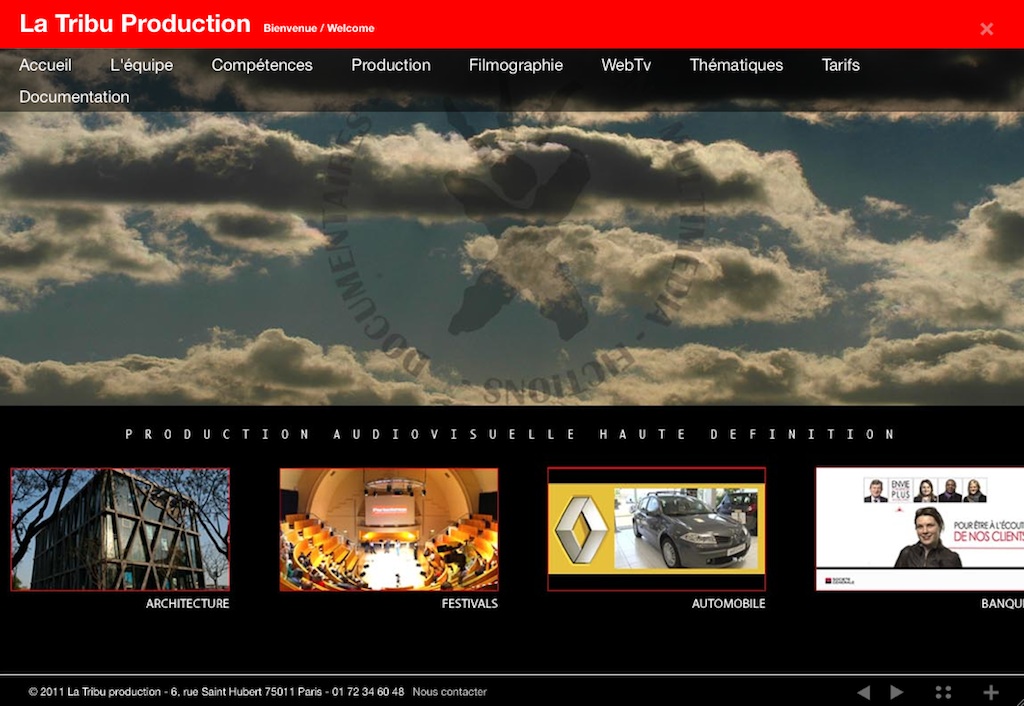Open the Production menu
The width and height of the screenshot is (1024, 706).
390,65
